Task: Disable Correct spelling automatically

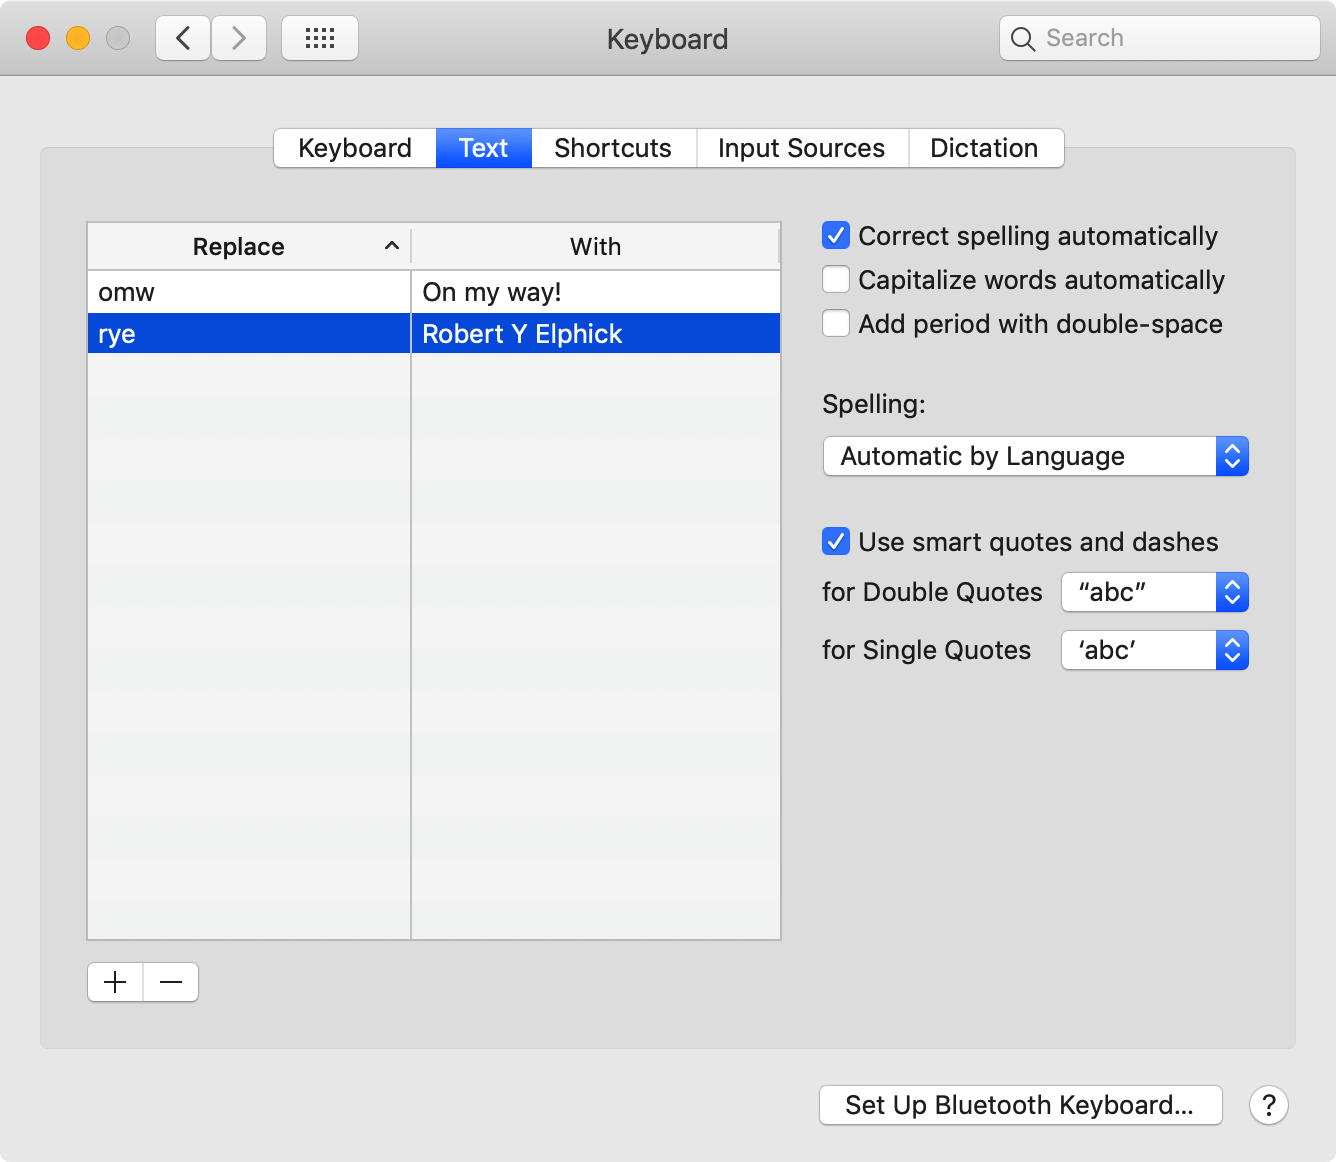Action: tap(836, 236)
